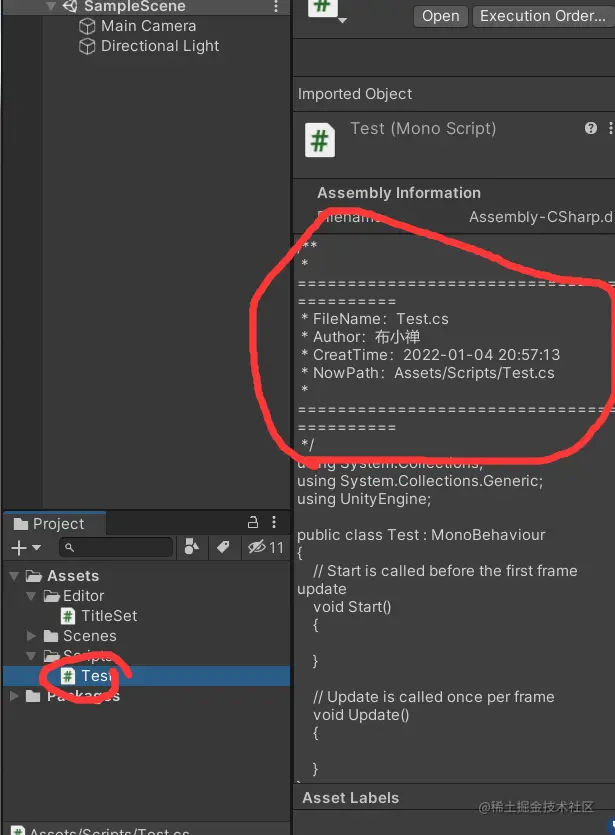Click the Editor folder icon
The width and height of the screenshot is (615, 835).
(x=51, y=596)
